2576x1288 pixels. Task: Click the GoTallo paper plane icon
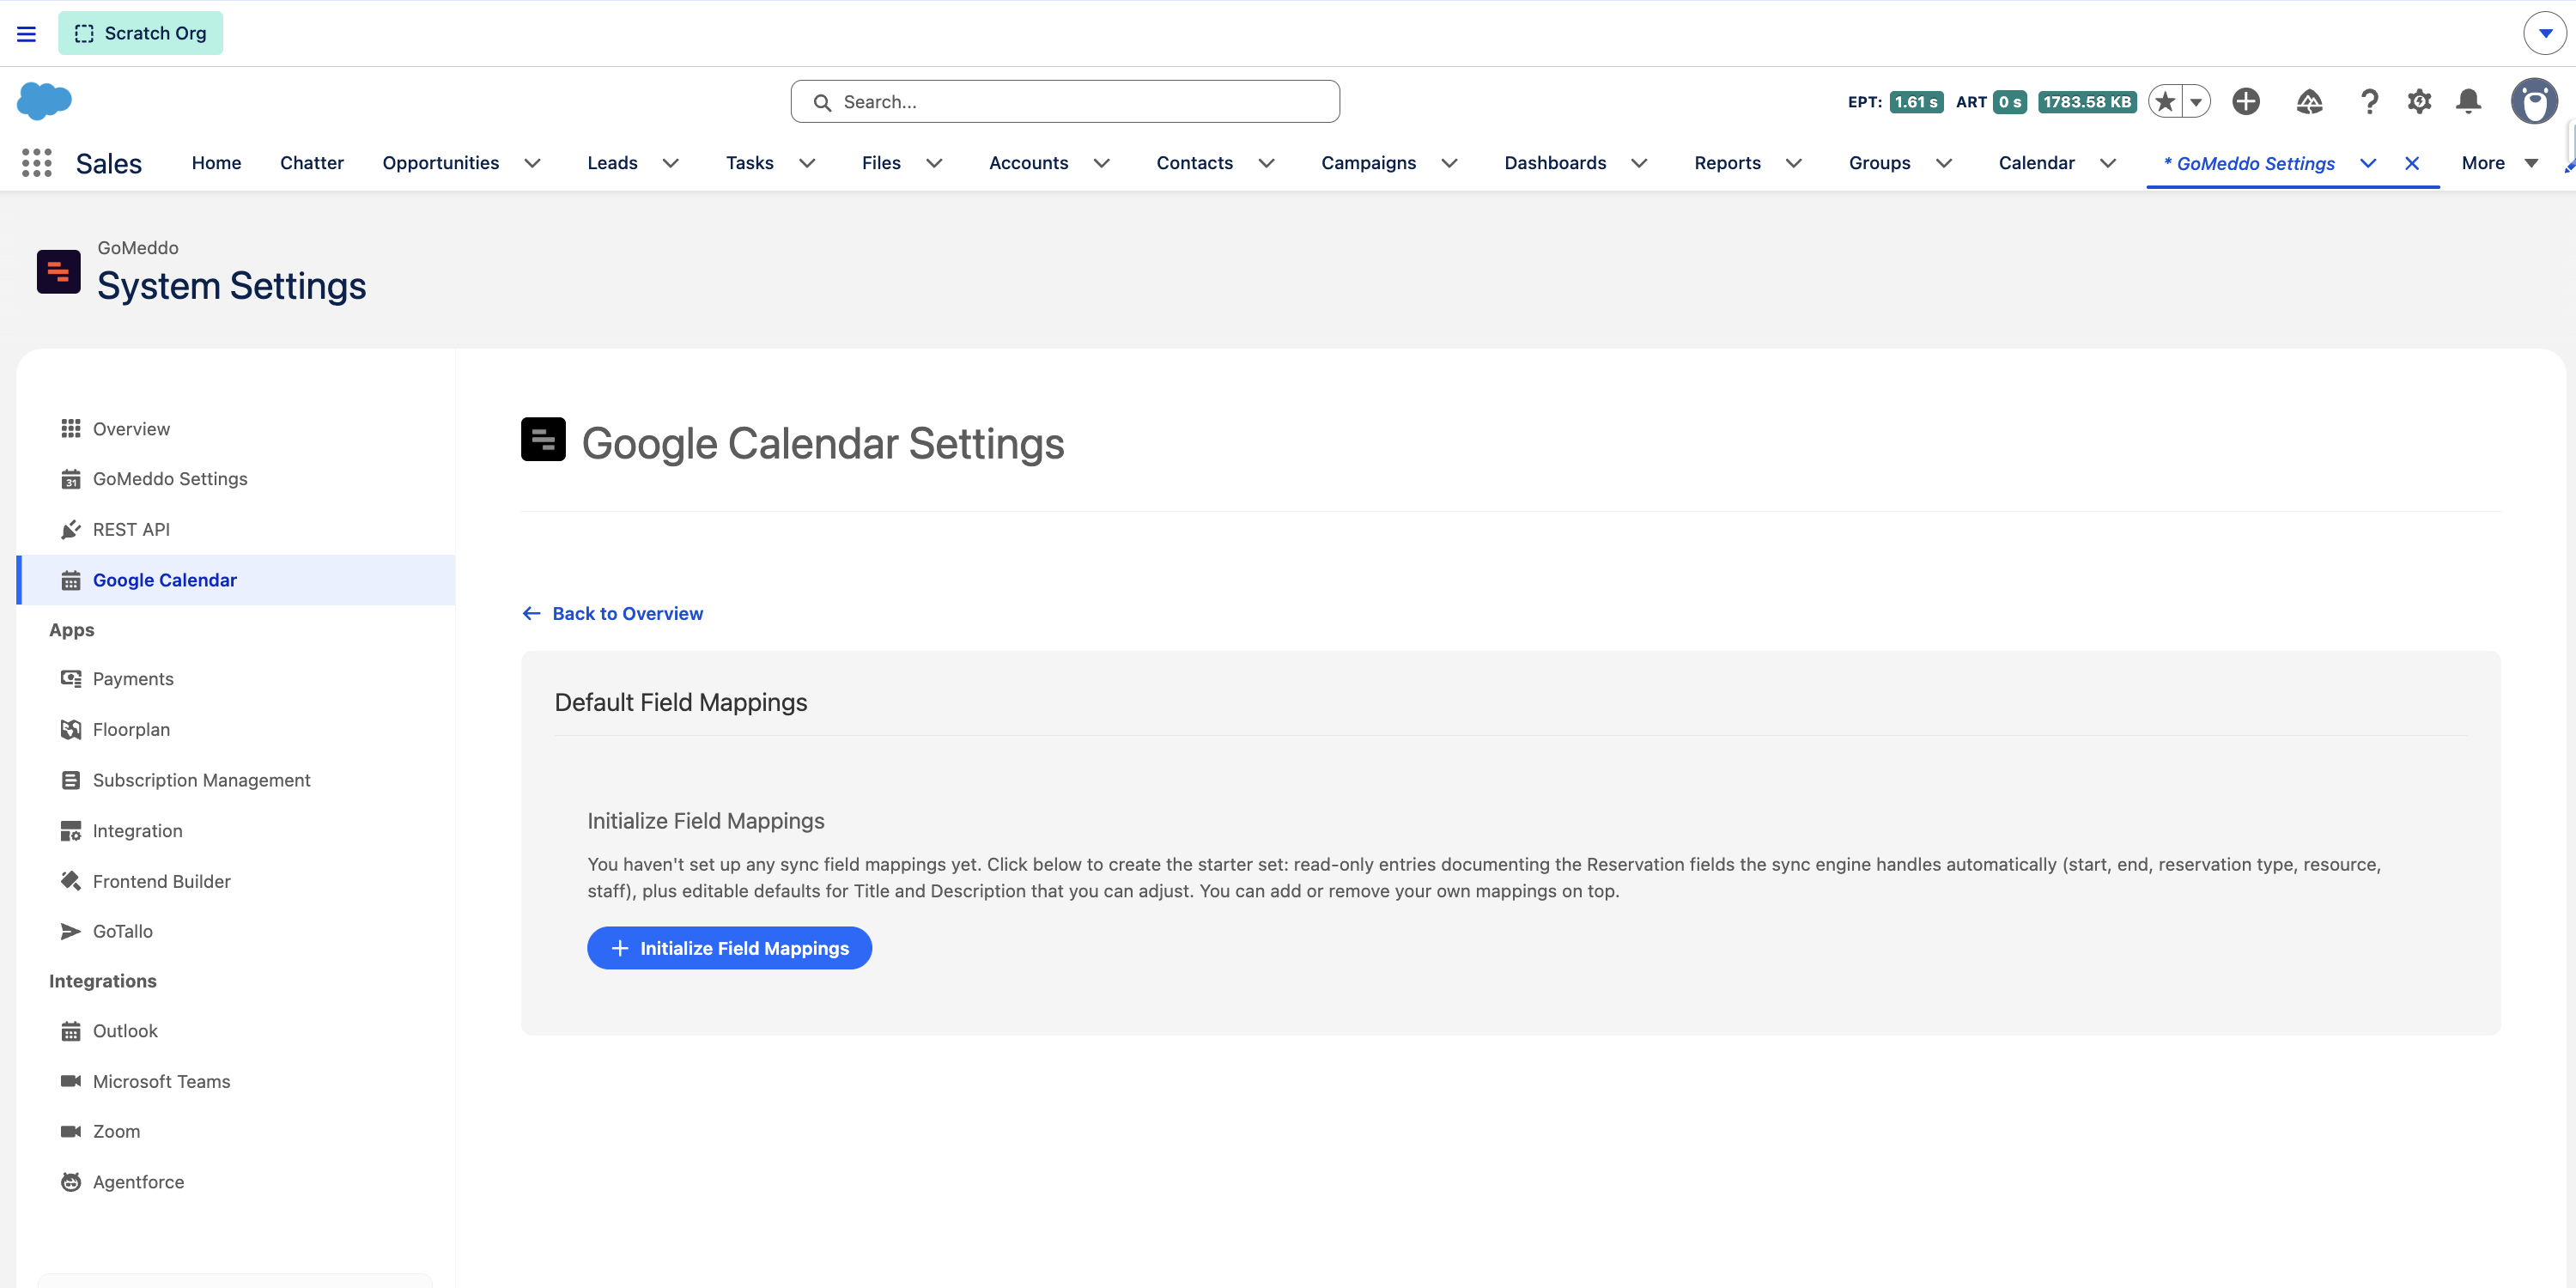[70, 931]
